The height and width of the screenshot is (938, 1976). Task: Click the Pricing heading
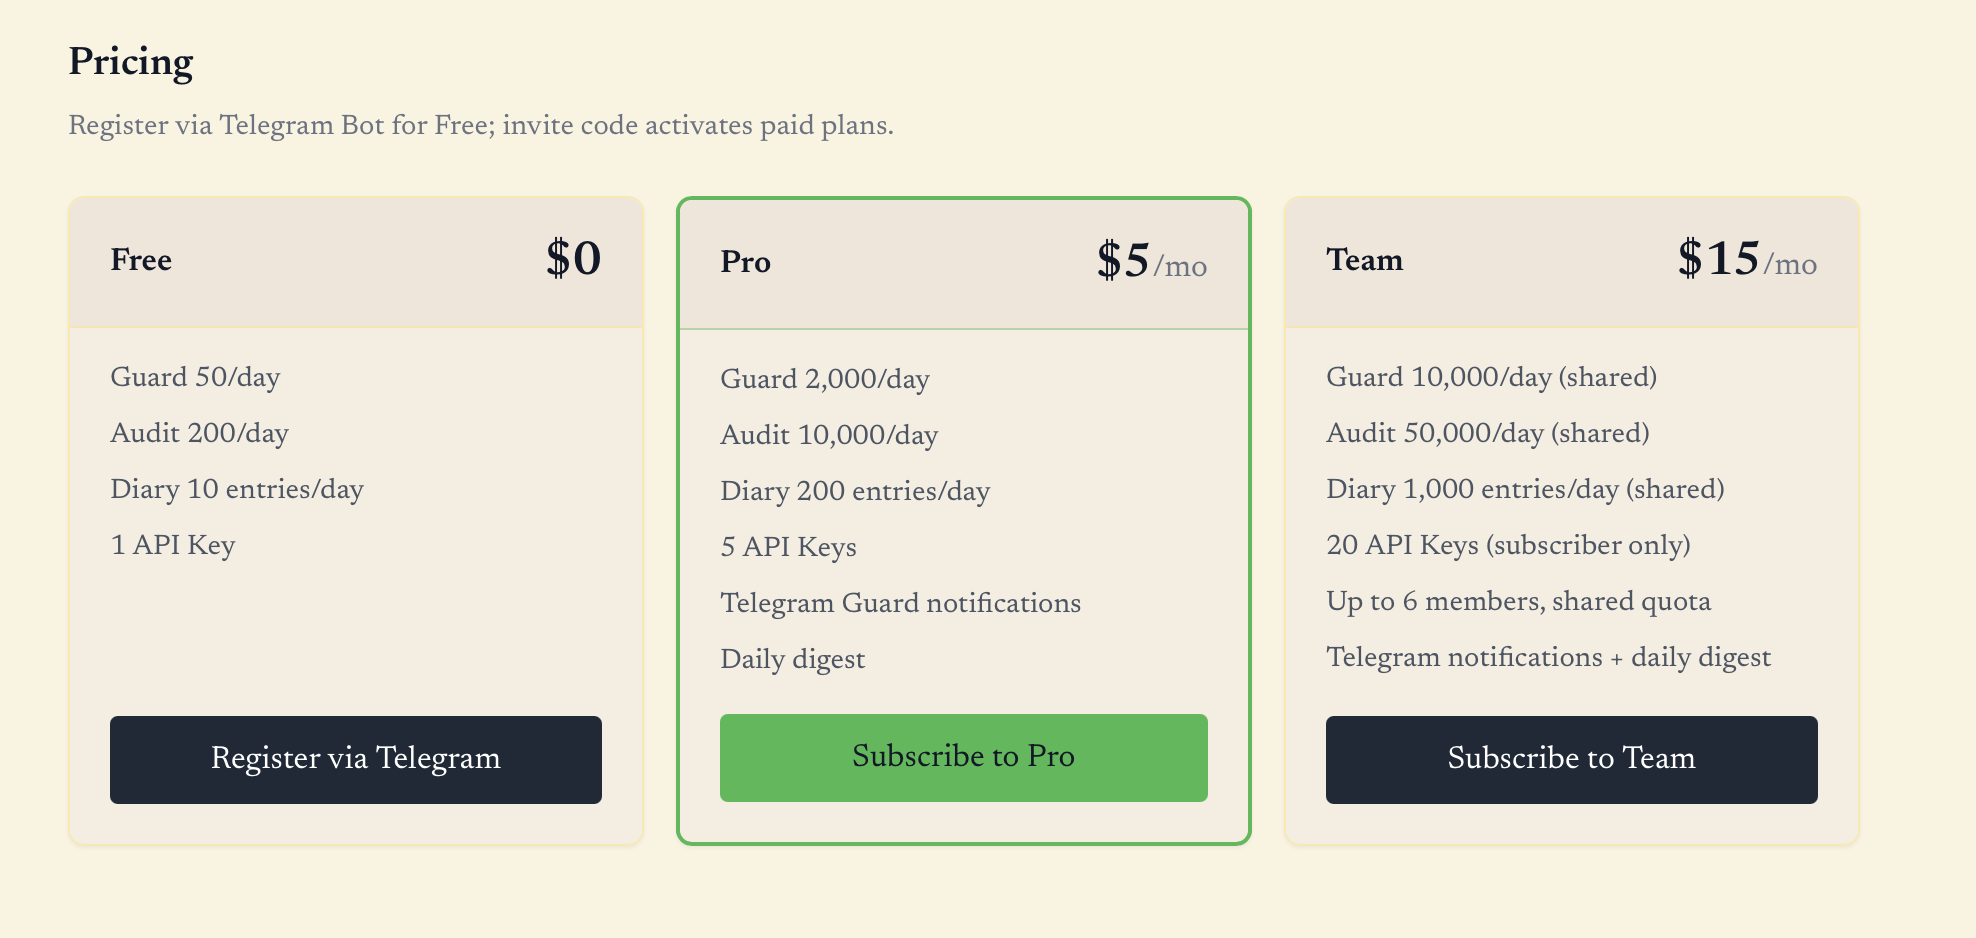coord(131,62)
